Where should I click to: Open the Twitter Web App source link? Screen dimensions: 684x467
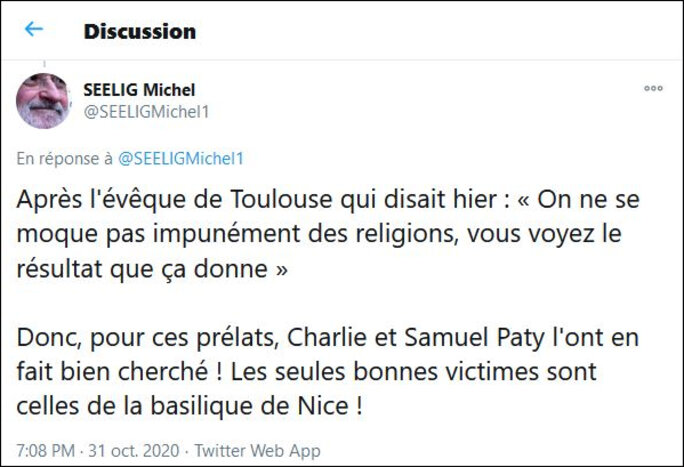tap(257, 448)
